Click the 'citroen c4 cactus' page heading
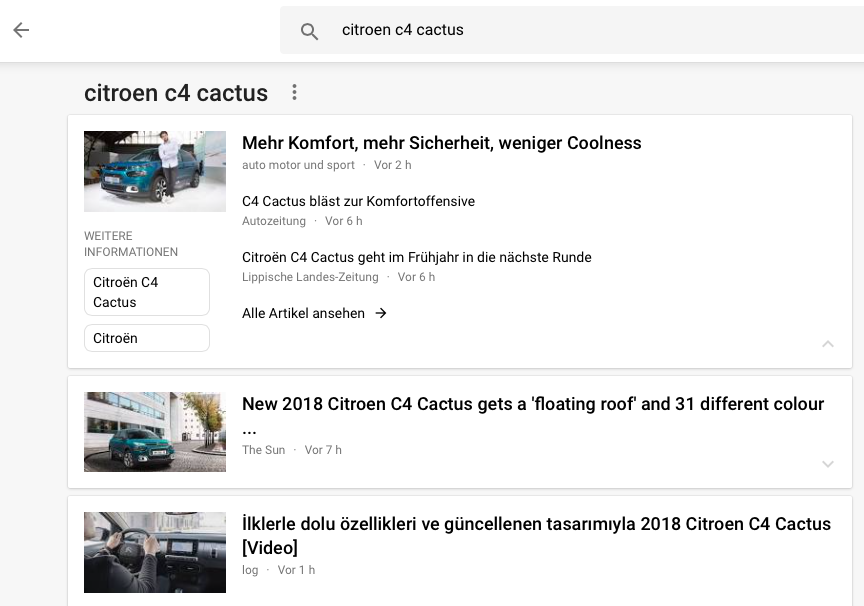The image size is (864, 606). coord(176,93)
